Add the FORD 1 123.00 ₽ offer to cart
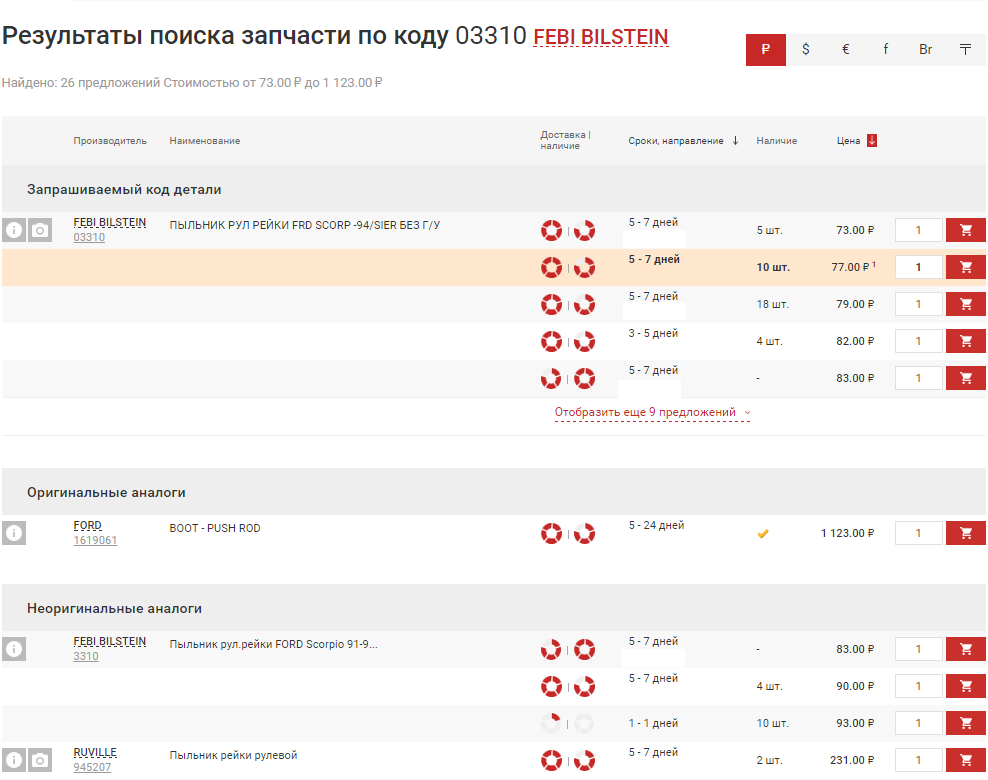 pos(965,533)
